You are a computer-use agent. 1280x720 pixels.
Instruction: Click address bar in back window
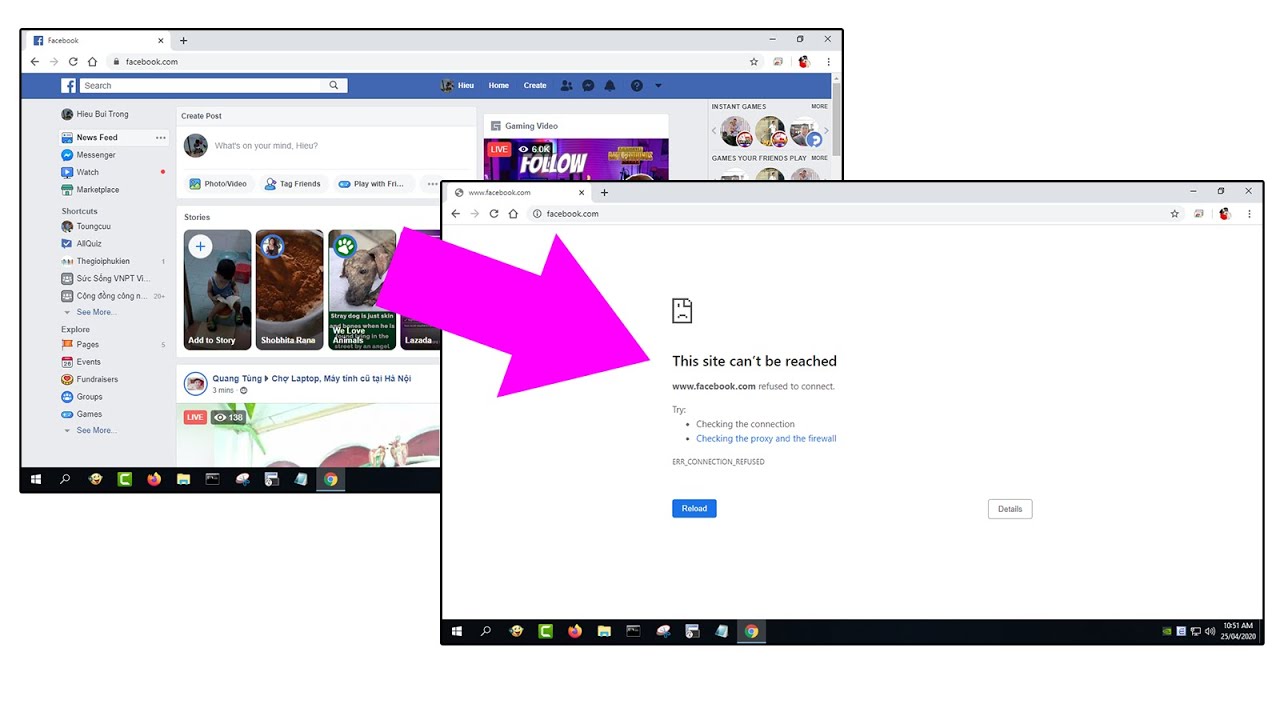click(430, 62)
